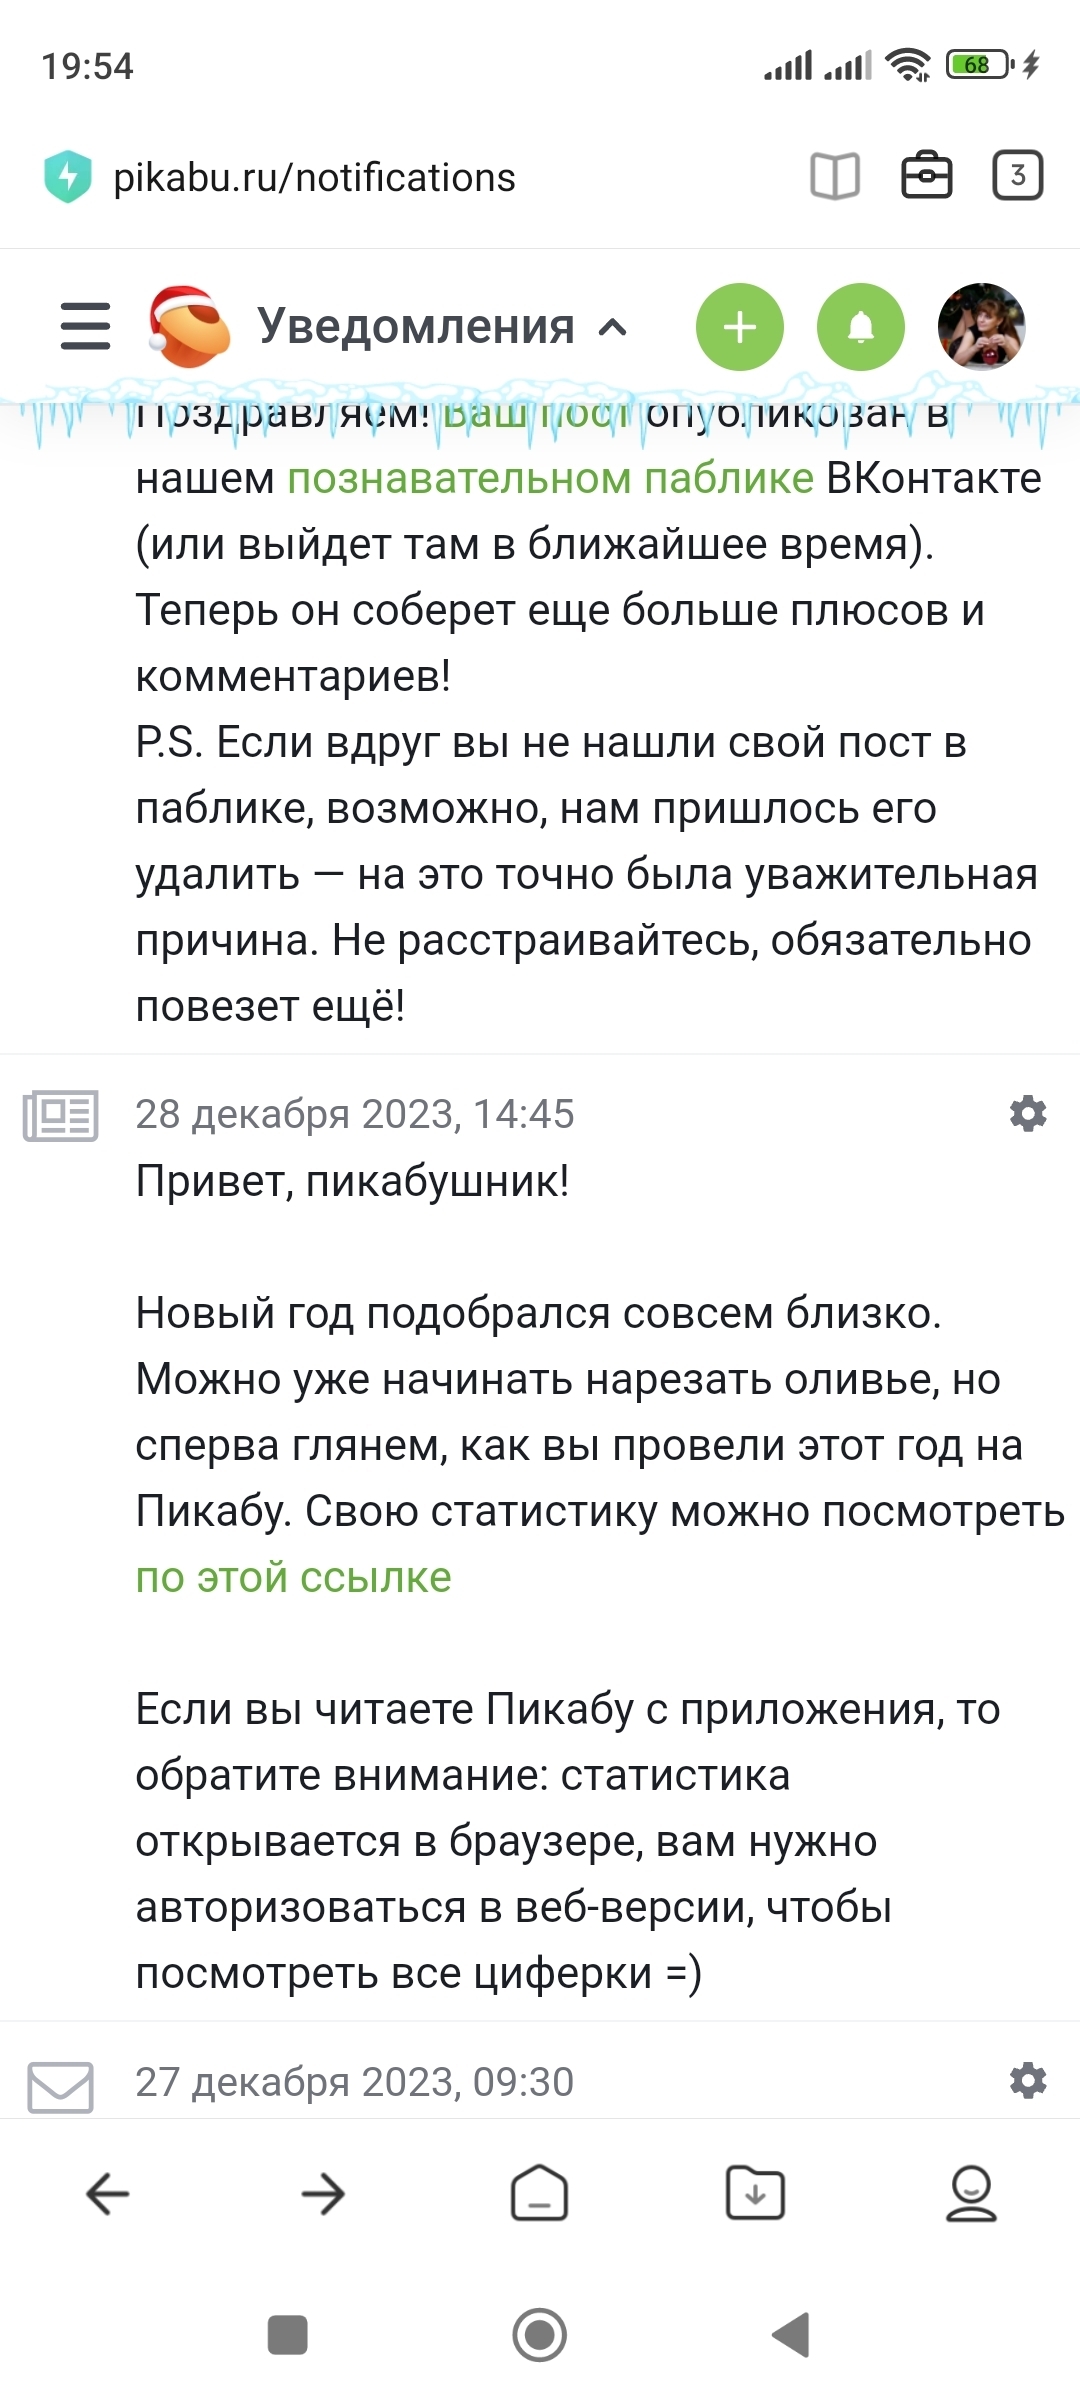Open the browser account profile icon
This screenshot has height=2400, width=1080.
tap(971, 2194)
